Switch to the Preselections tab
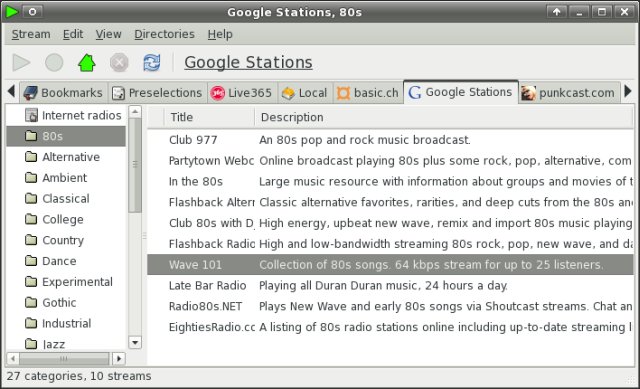The image size is (640, 389). pos(158,93)
